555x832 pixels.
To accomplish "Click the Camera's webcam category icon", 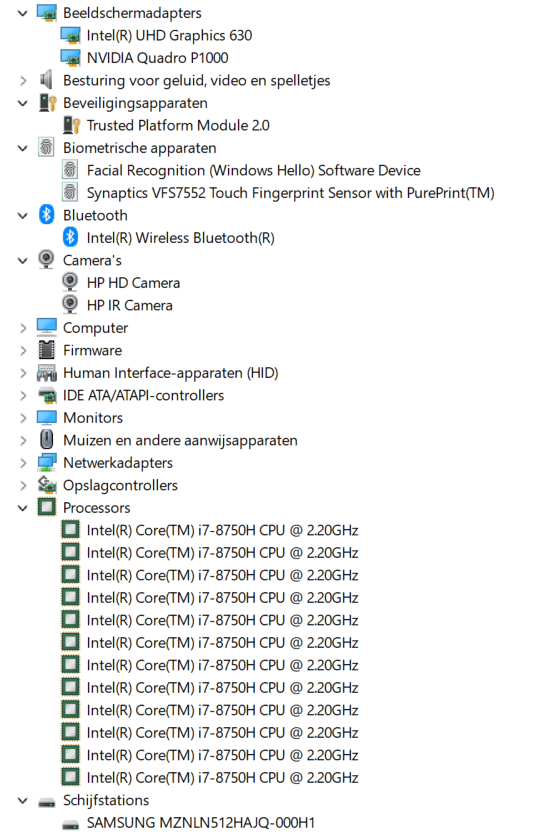I will pyautogui.click(x=46, y=259).
